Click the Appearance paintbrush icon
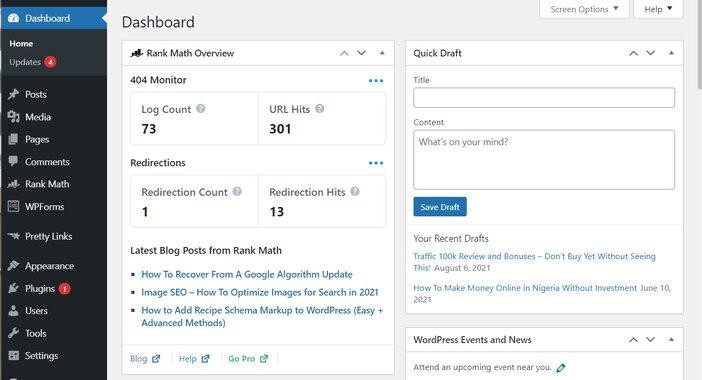Viewport: 702px width, 380px height. (x=13, y=266)
